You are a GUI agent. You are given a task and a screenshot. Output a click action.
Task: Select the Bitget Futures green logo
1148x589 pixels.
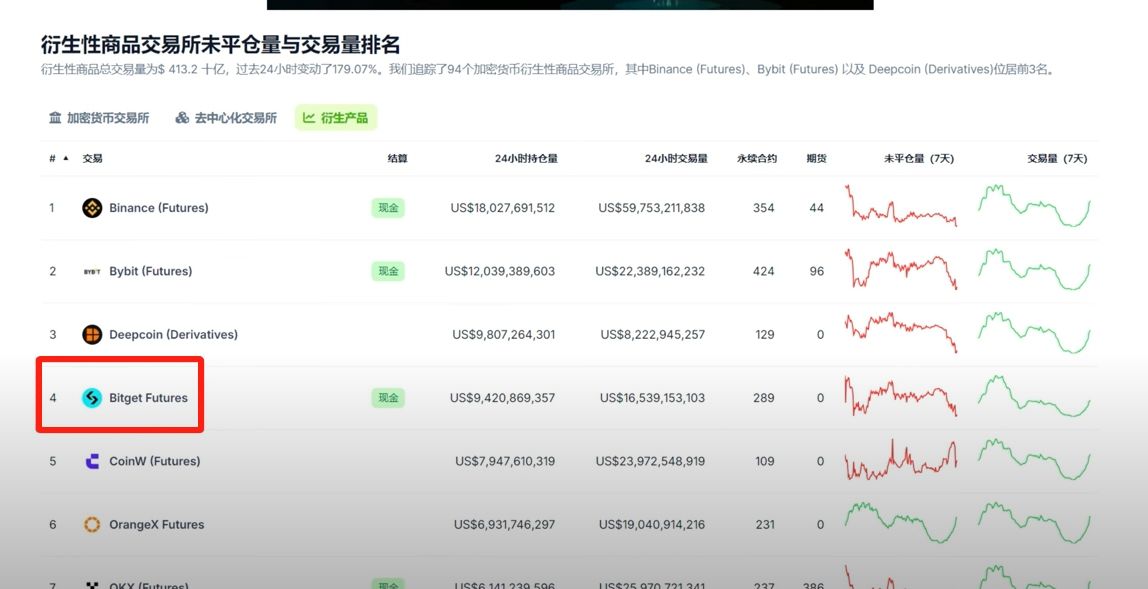tap(90, 397)
